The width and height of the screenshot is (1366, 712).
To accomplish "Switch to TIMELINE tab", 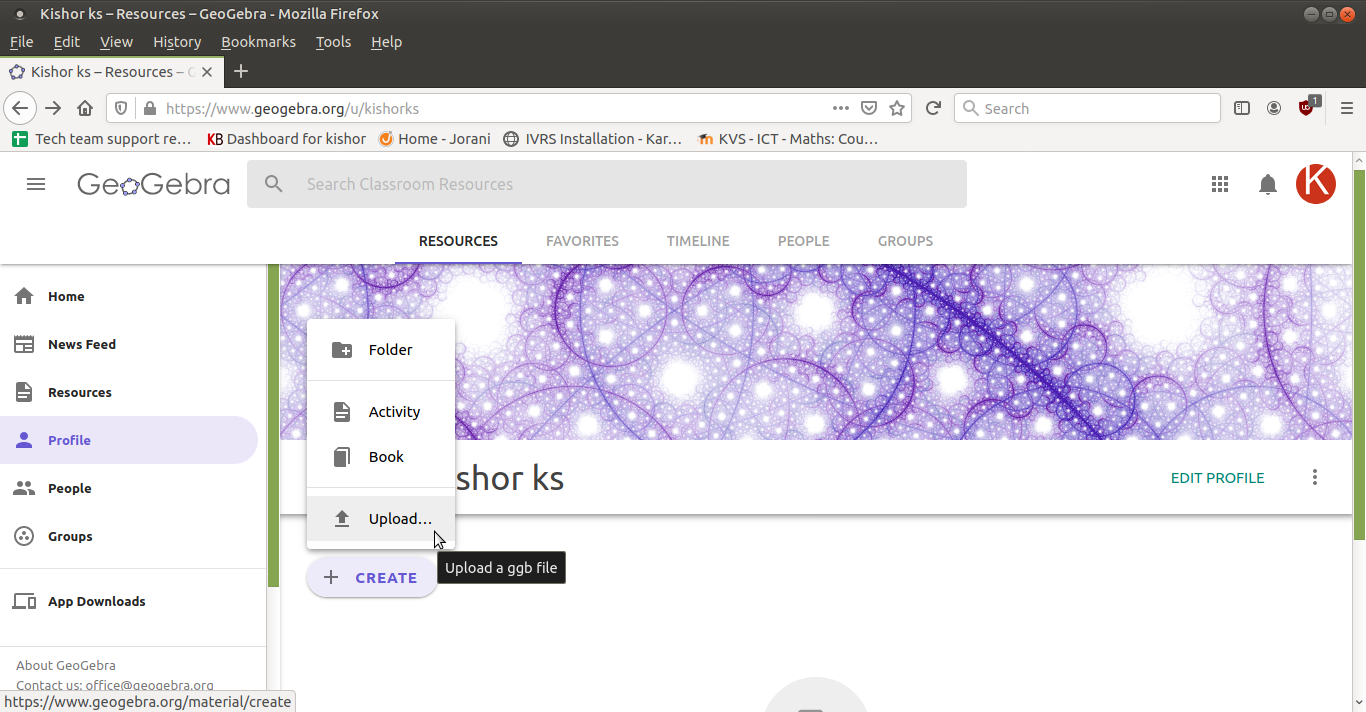I will pyautogui.click(x=698, y=241).
